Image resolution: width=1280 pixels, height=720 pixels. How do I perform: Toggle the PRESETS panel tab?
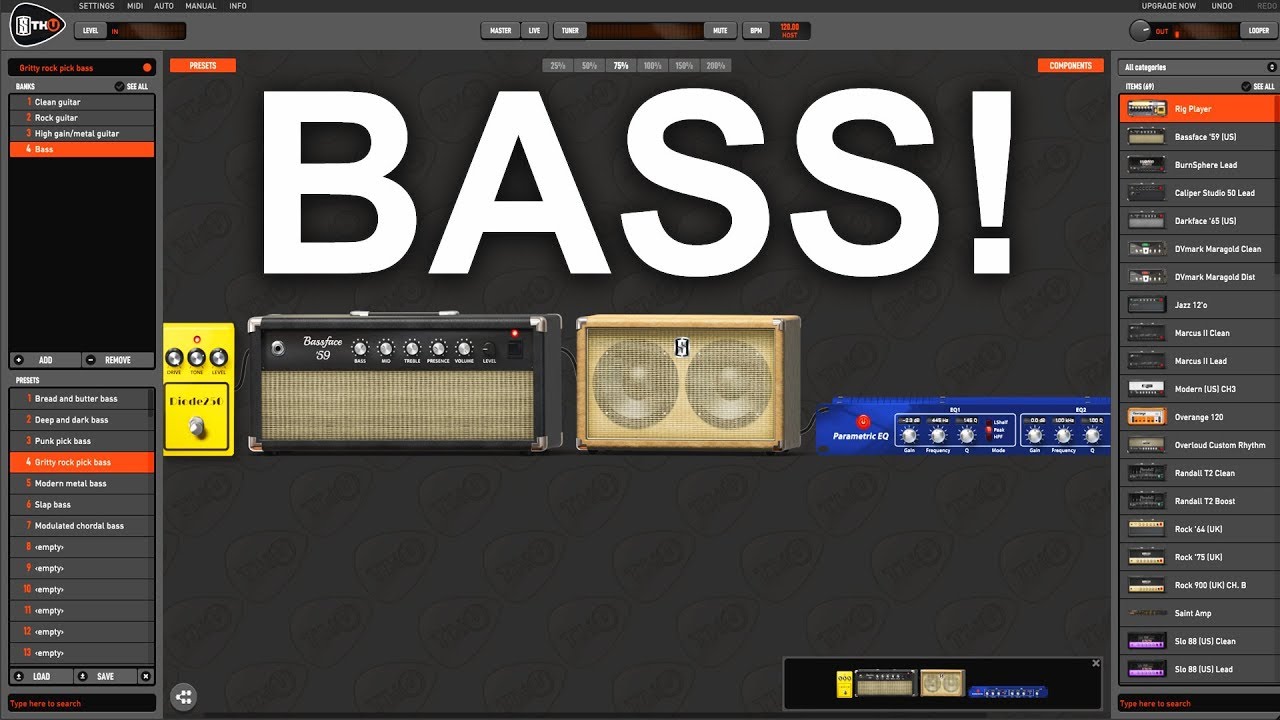point(203,66)
